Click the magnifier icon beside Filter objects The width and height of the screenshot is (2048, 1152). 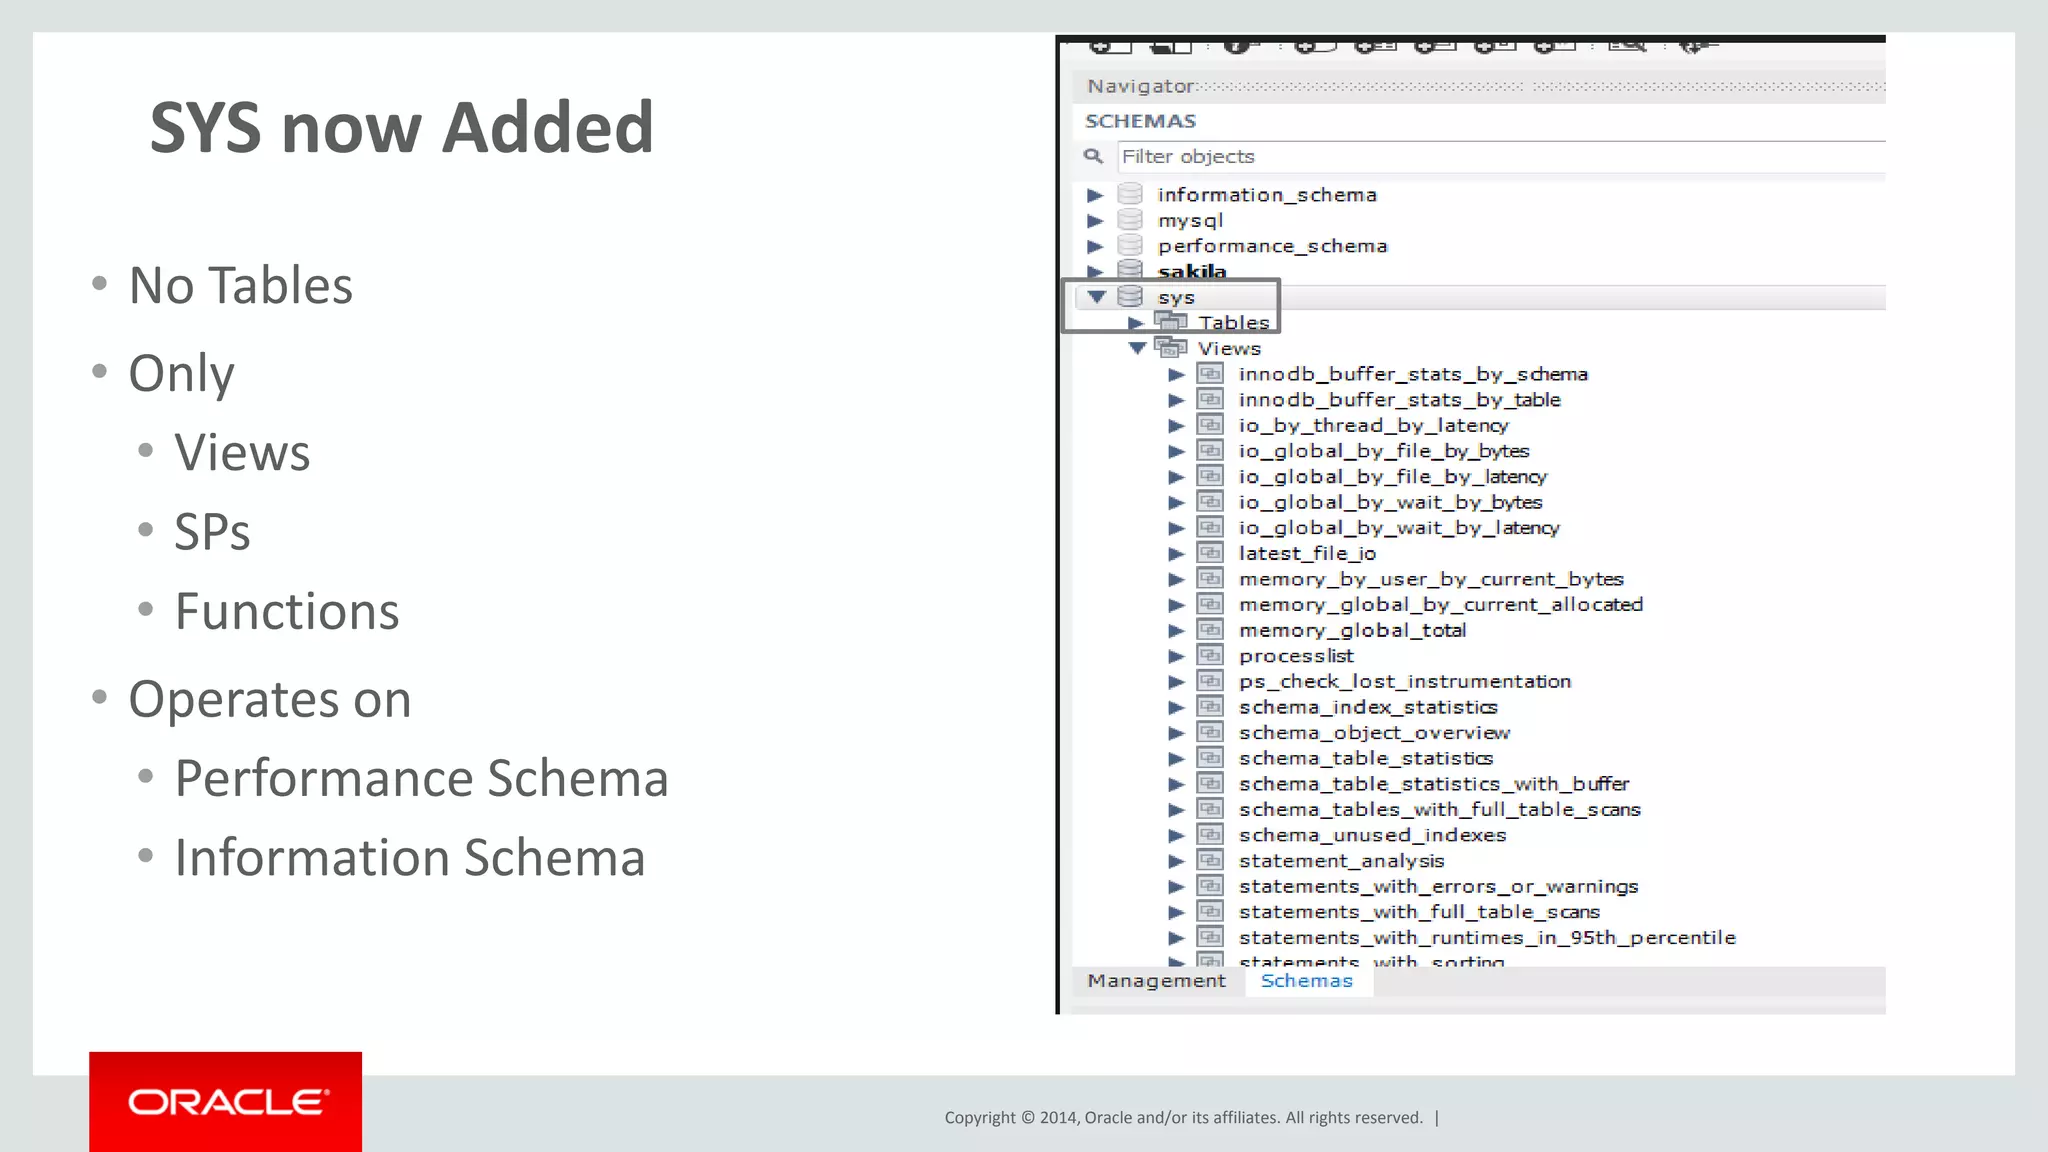tap(1093, 156)
